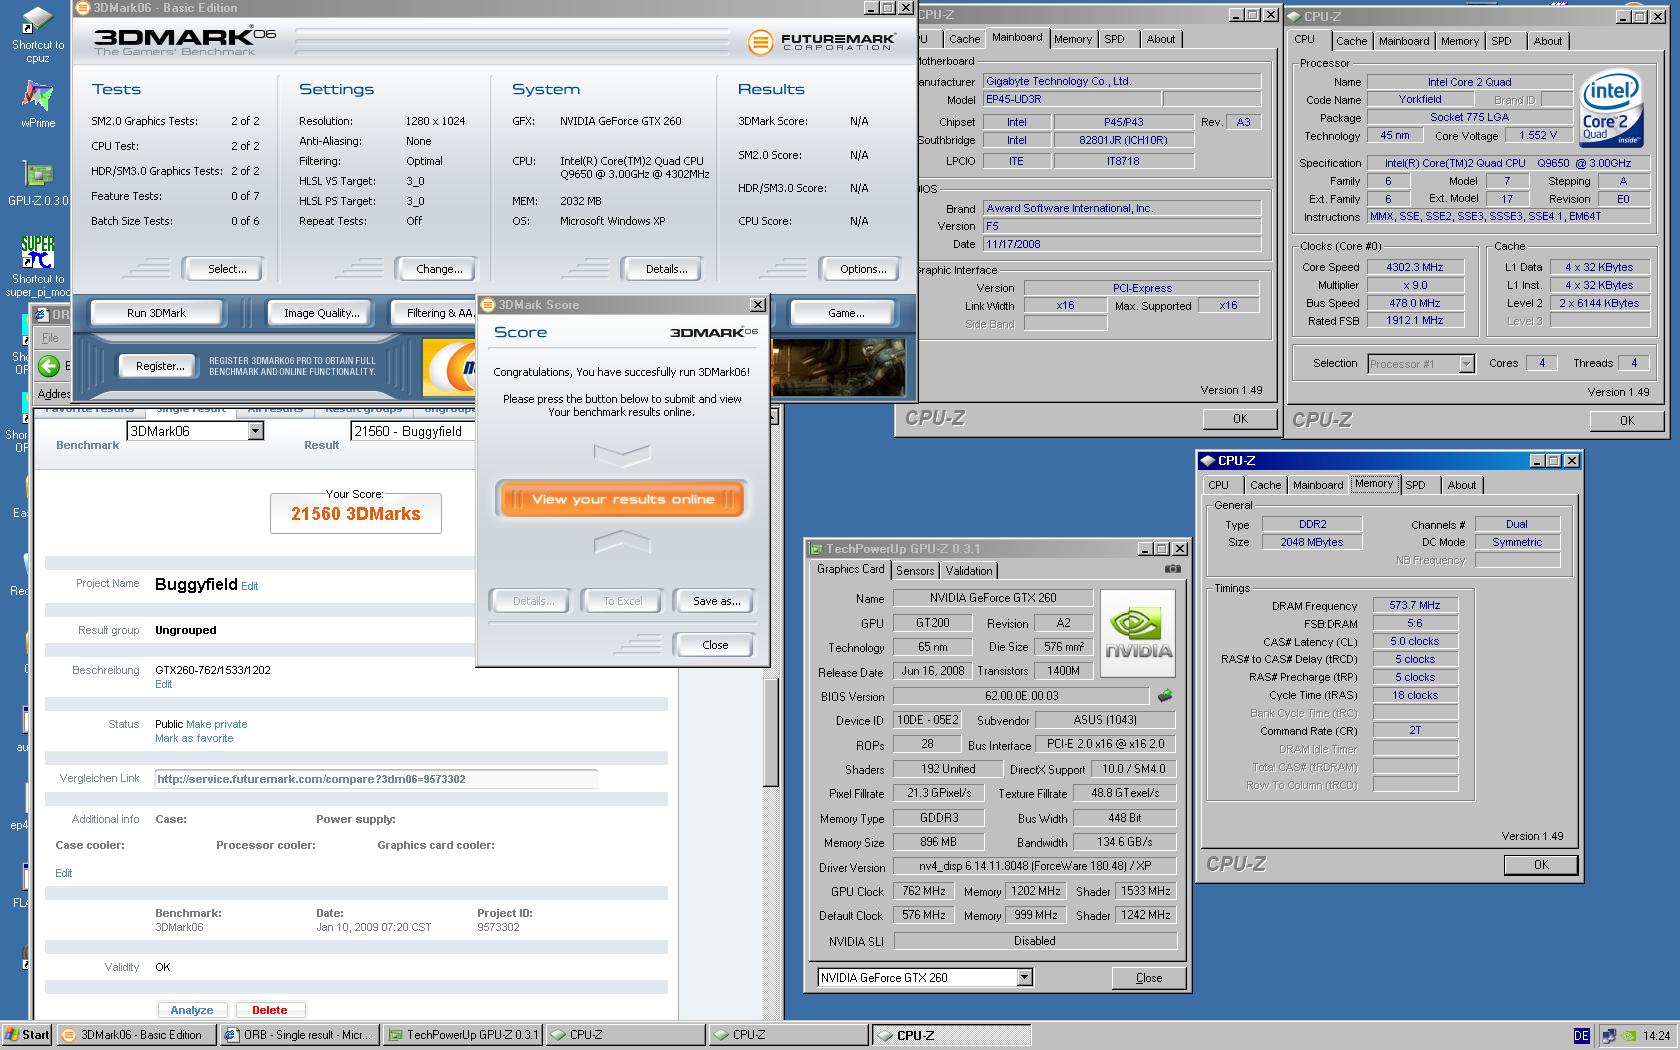1680x1050 pixels.
Task: Click the compare link URL field
Action: pyautogui.click(x=376, y=779)
